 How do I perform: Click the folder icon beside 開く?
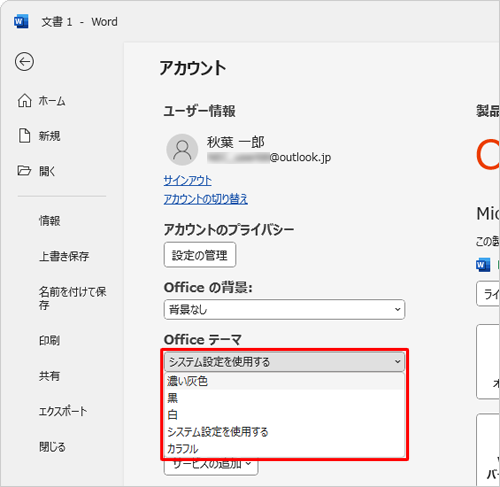24,171
